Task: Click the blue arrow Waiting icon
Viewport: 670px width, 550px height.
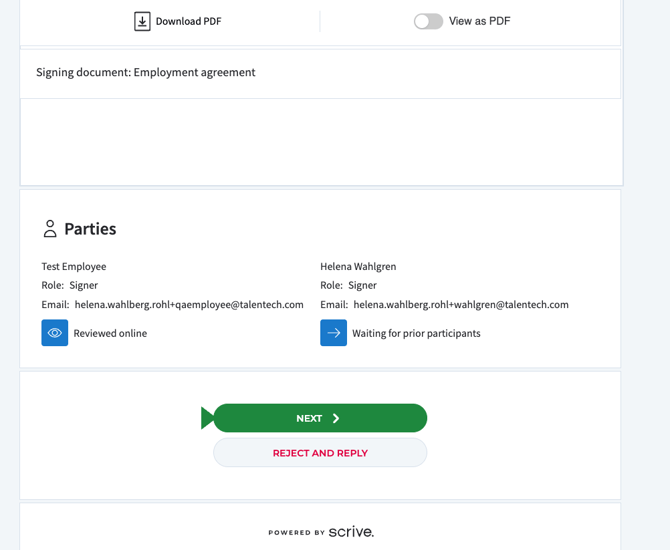Action: point(333,333)
